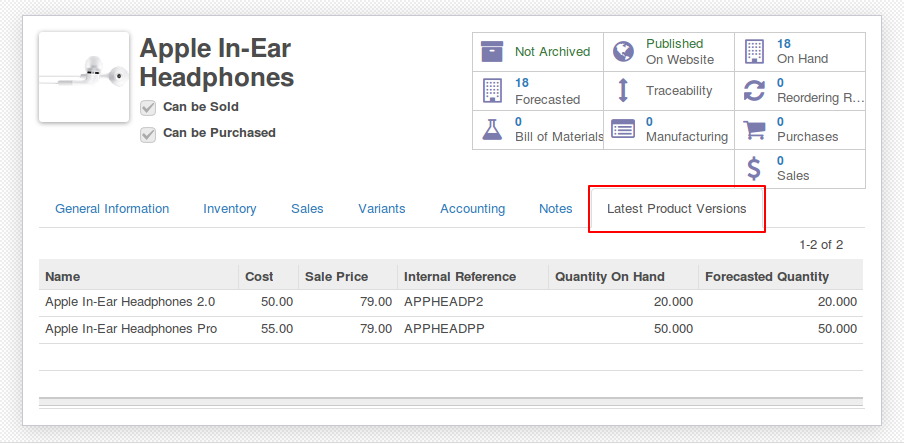Open the Accounting tab

(x=473, y=209)
